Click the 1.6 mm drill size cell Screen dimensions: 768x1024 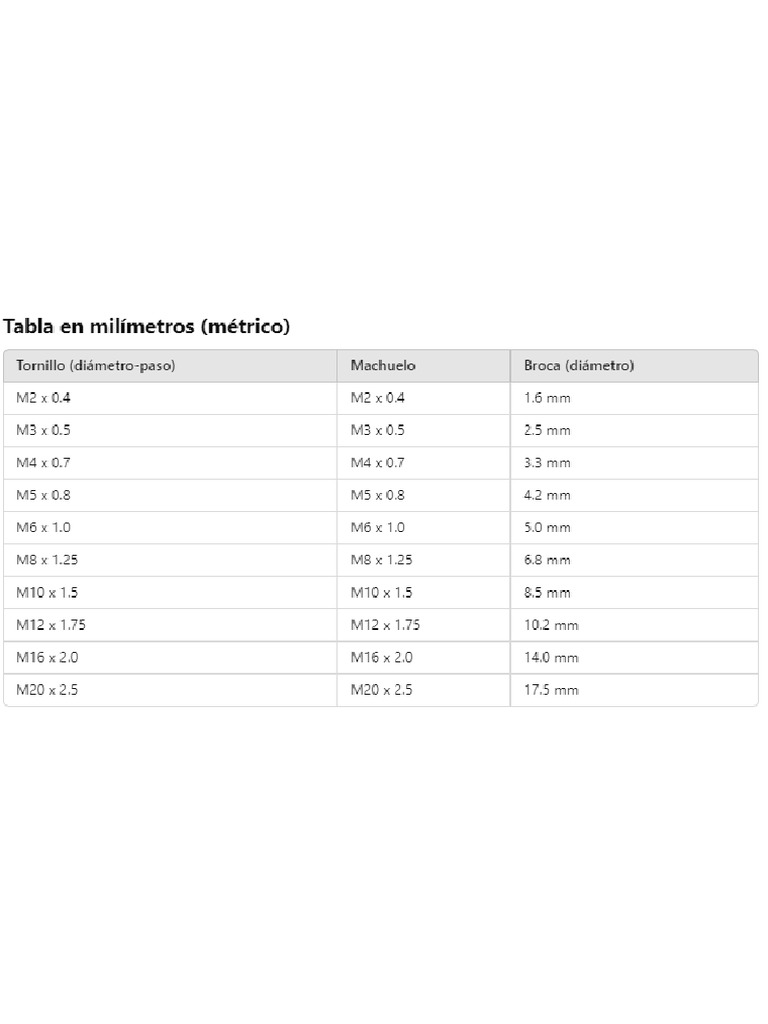point(547,398)
